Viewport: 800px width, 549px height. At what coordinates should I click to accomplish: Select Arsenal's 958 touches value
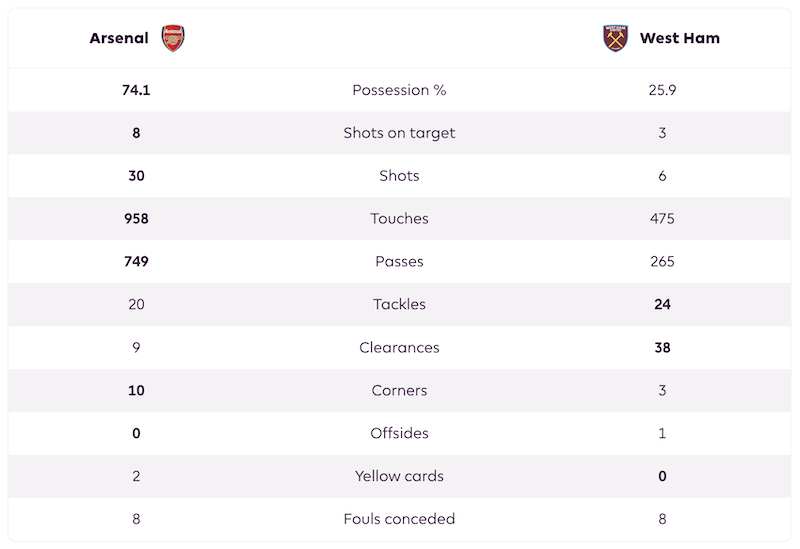pos(136,219)
